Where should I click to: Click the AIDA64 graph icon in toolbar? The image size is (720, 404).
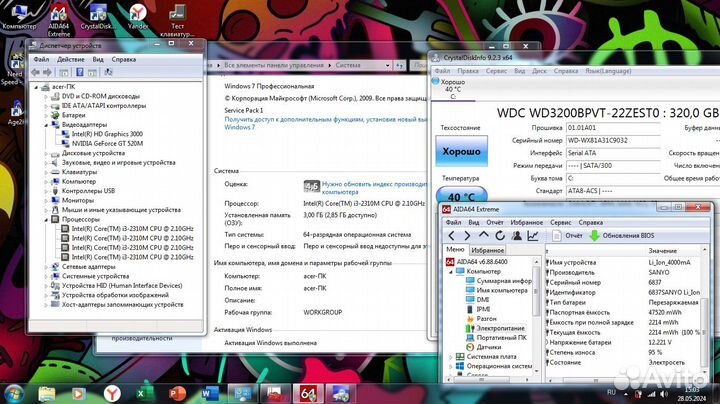533,236
